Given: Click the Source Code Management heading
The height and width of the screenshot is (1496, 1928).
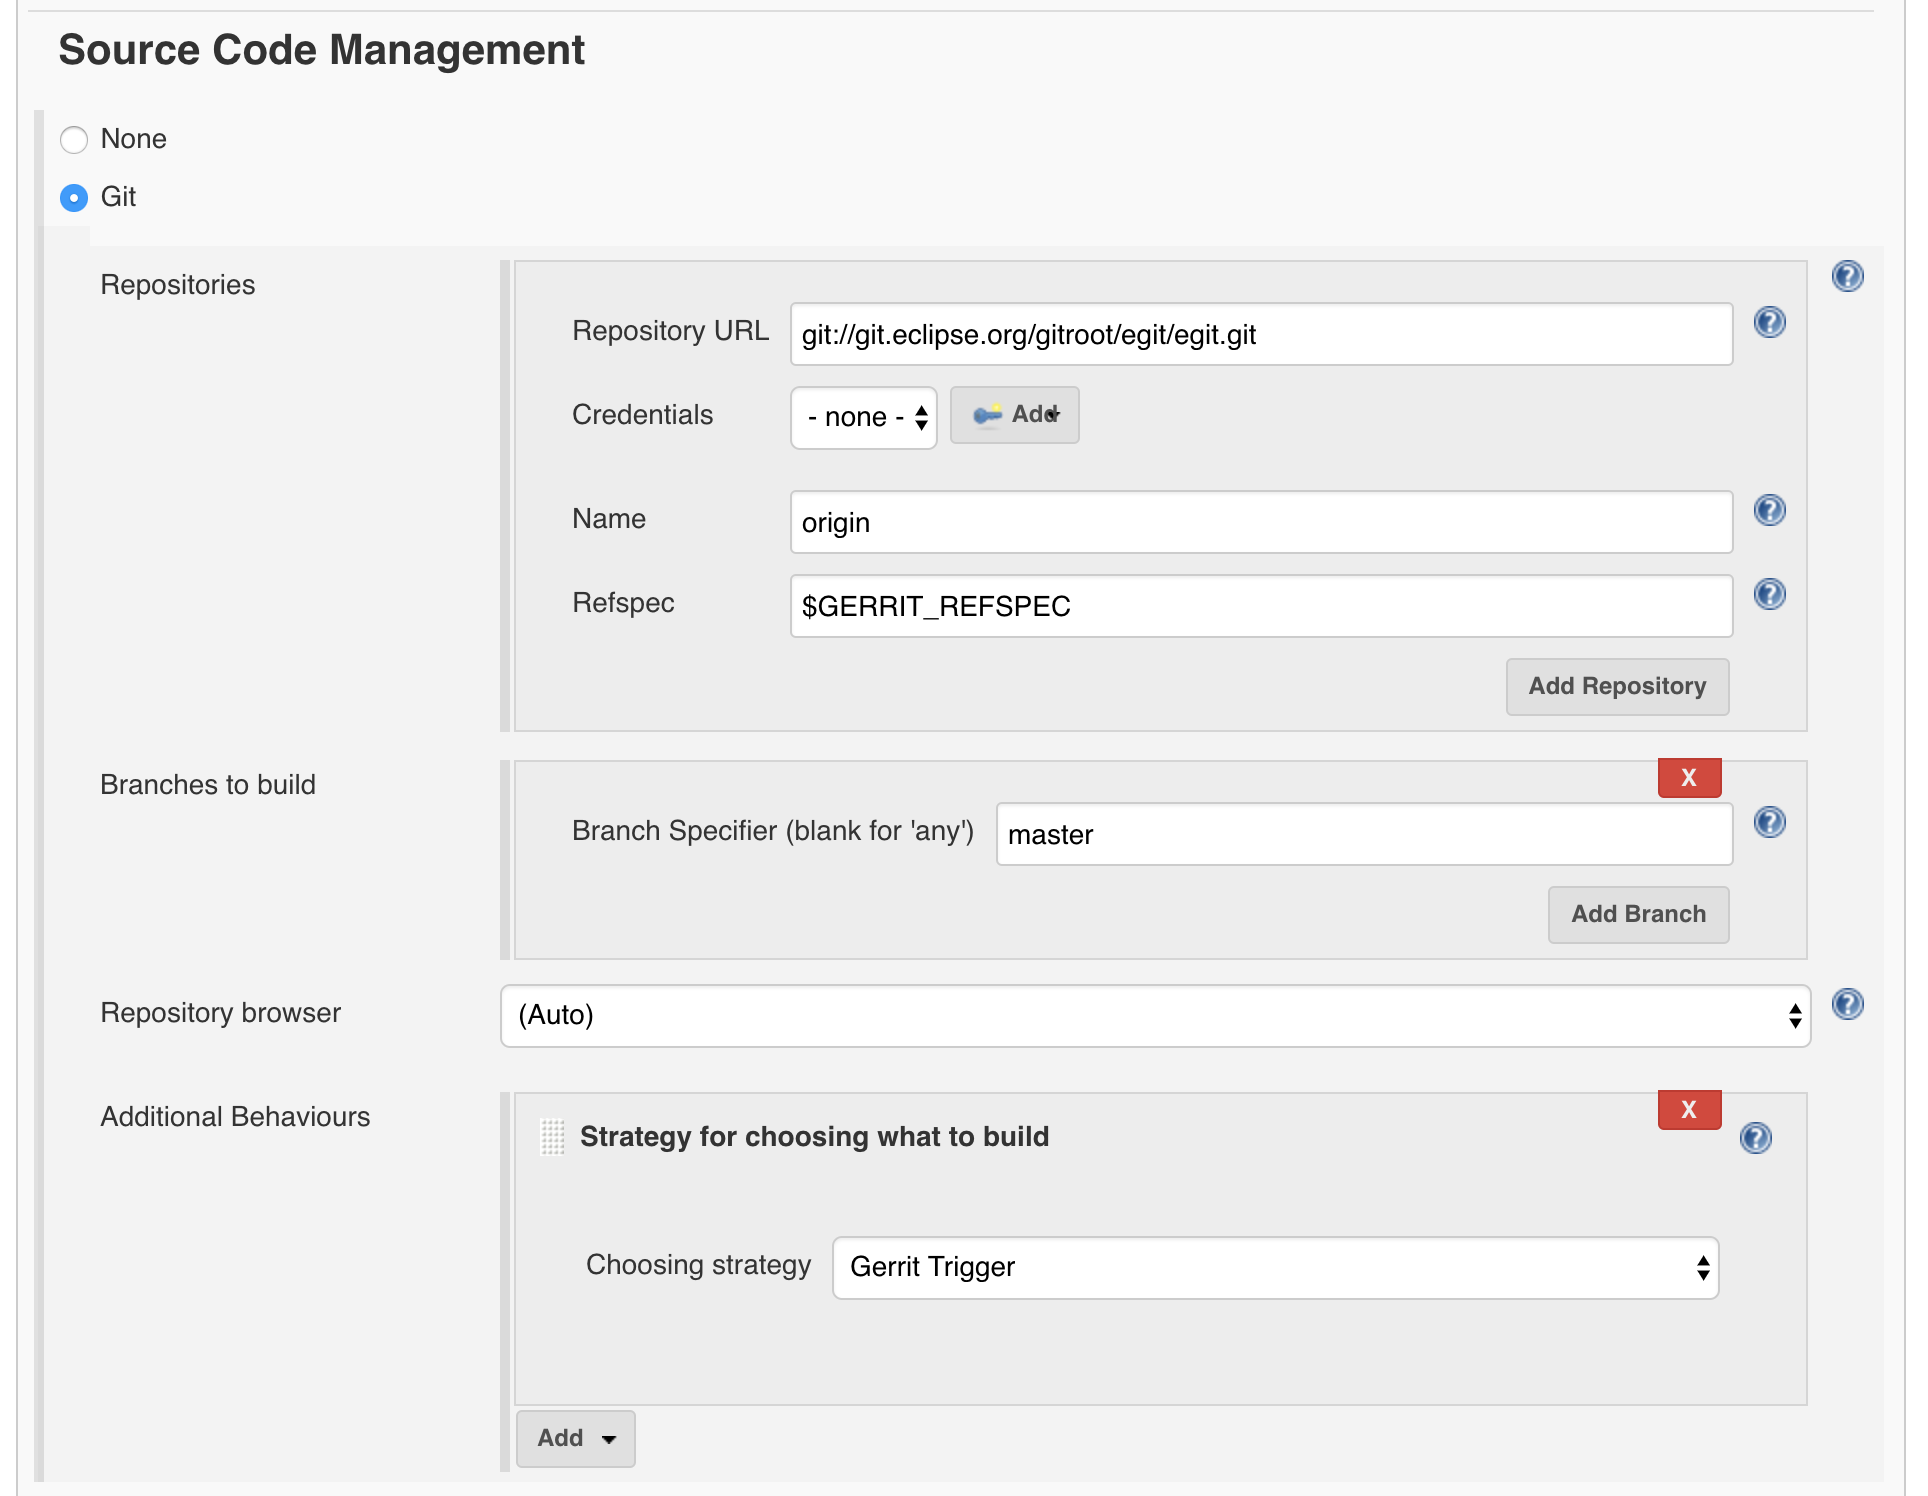Looking at the screenshot, I should (x=322, y=50).
